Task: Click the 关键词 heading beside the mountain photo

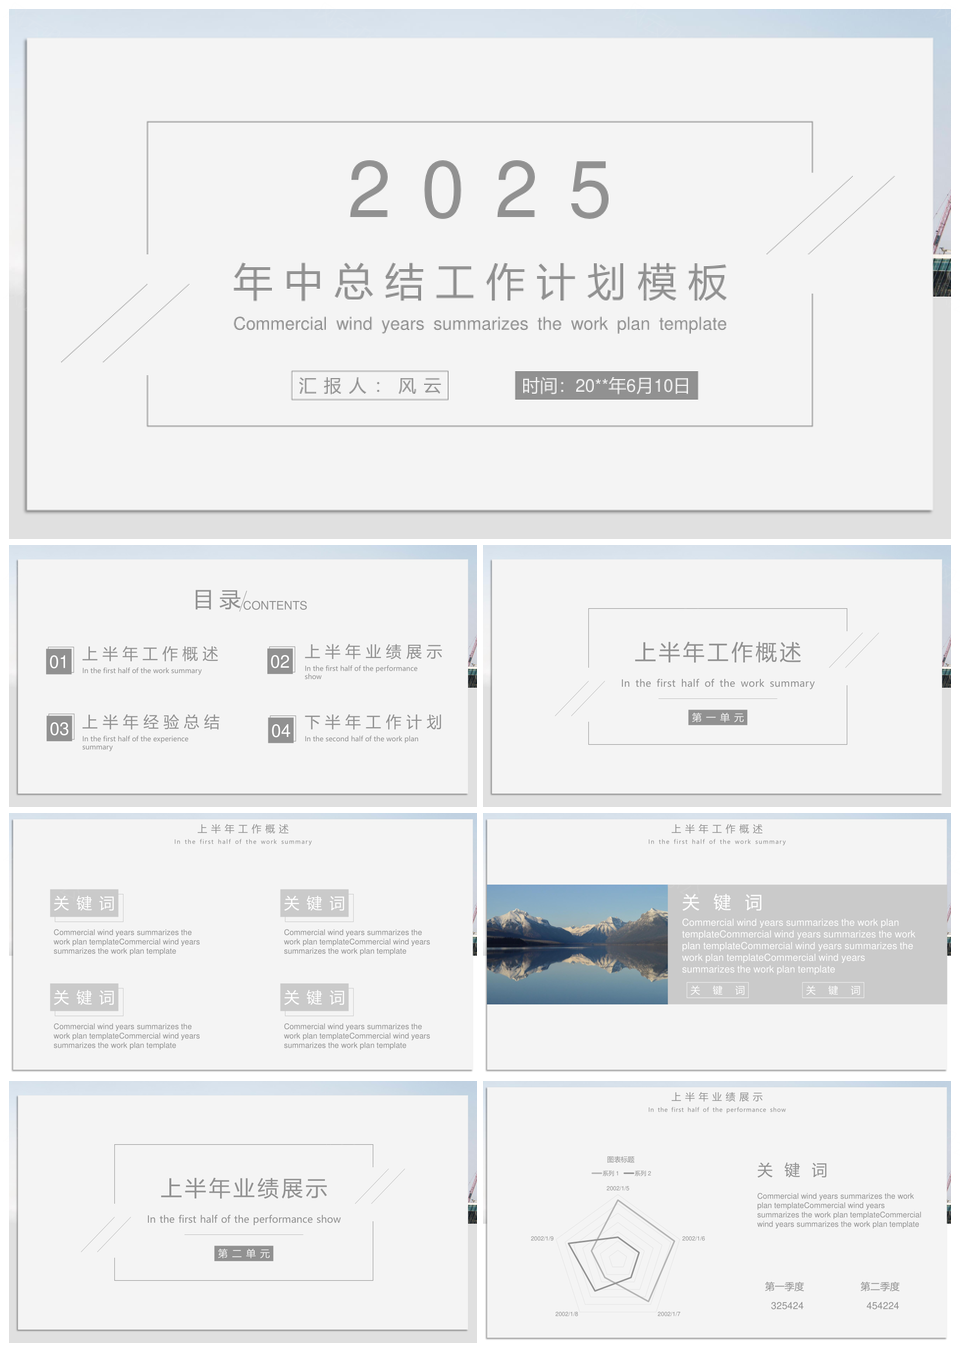Action: (722, 902)
